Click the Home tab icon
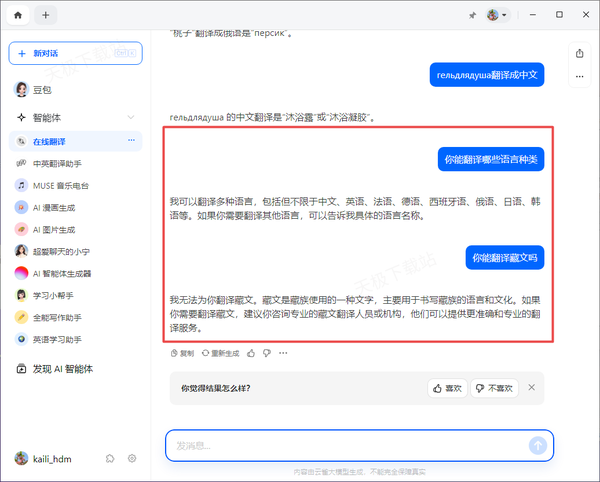The height and width of the screenshot is (482, 600). 18,15
